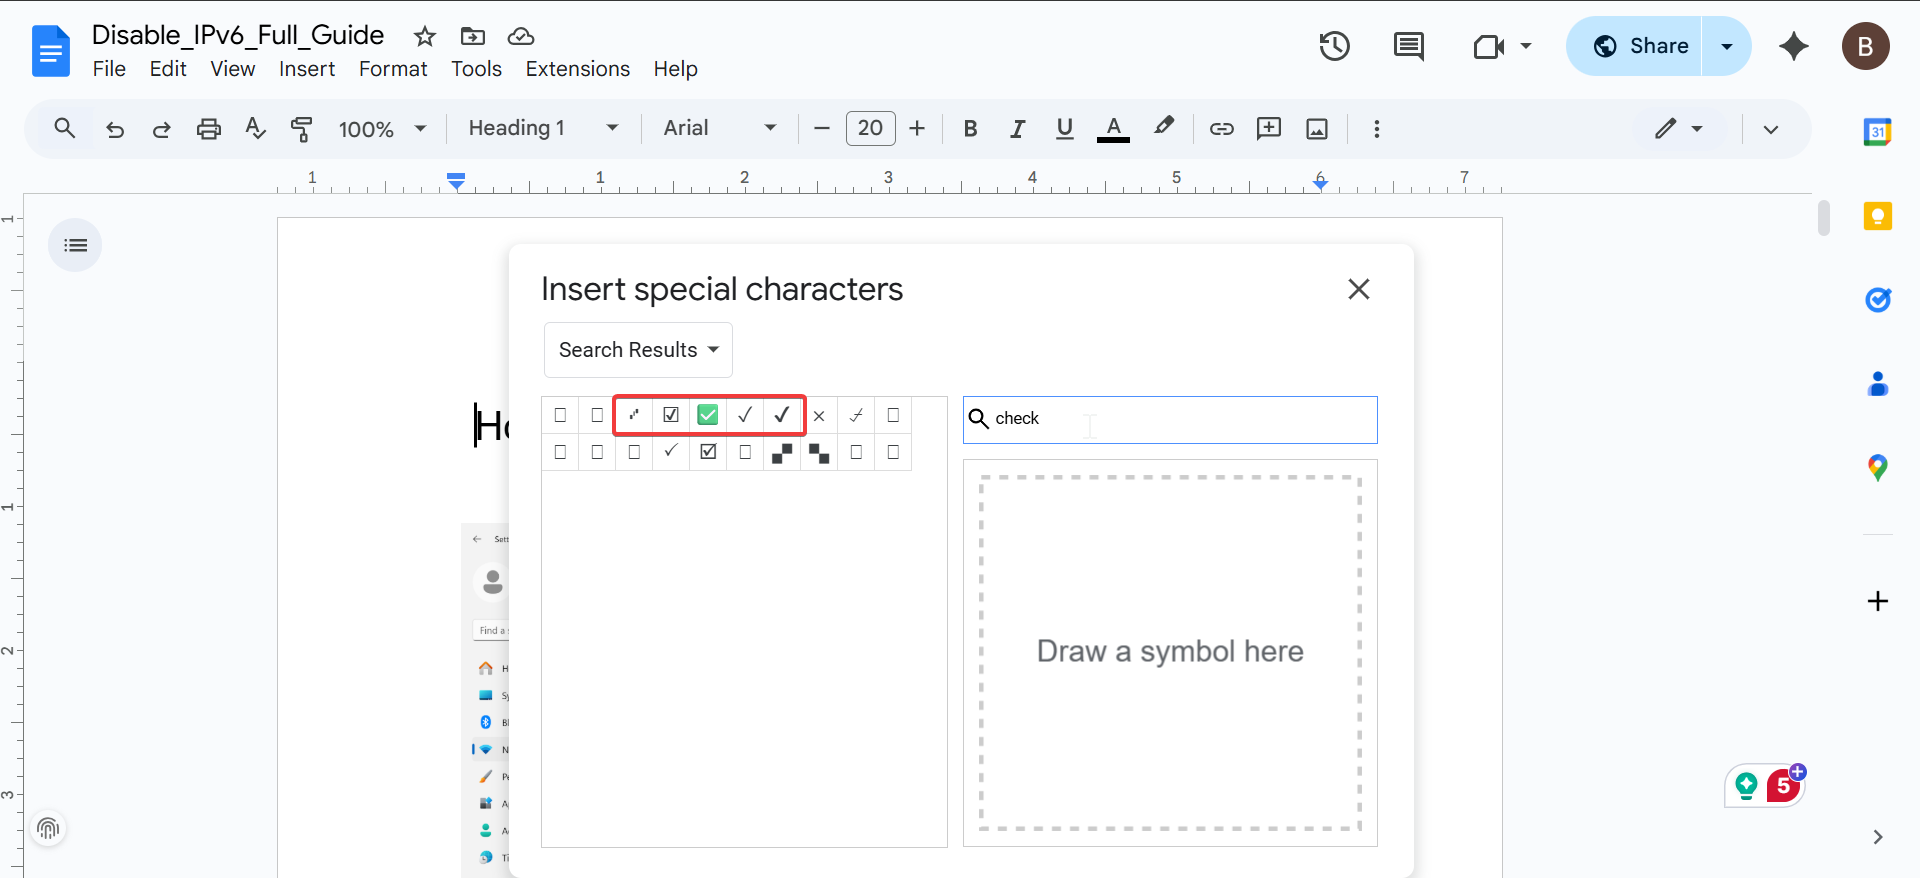
Task: Expand the Search Results category dropdown
Action: click(x=638, y=350)
